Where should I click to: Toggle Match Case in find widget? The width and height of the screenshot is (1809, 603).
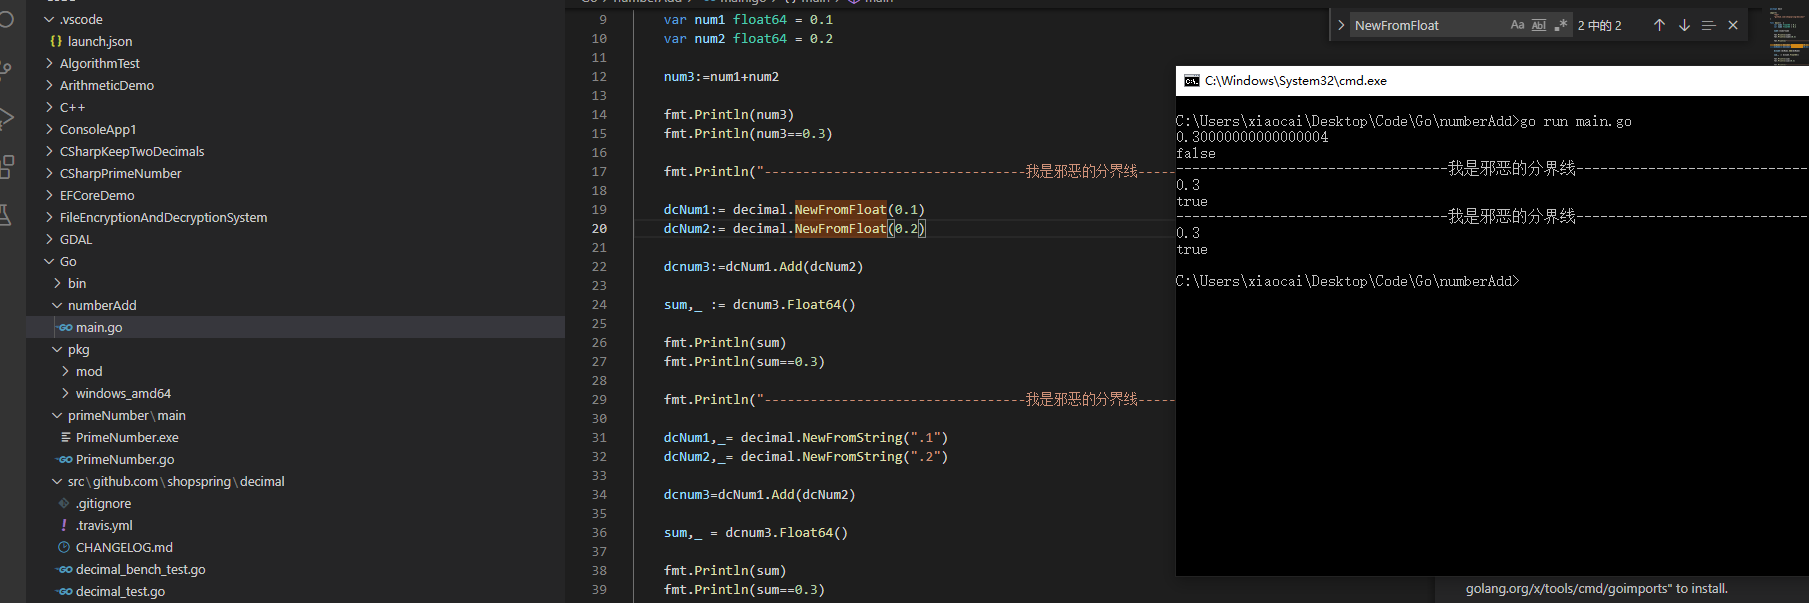click(1517, 25)
